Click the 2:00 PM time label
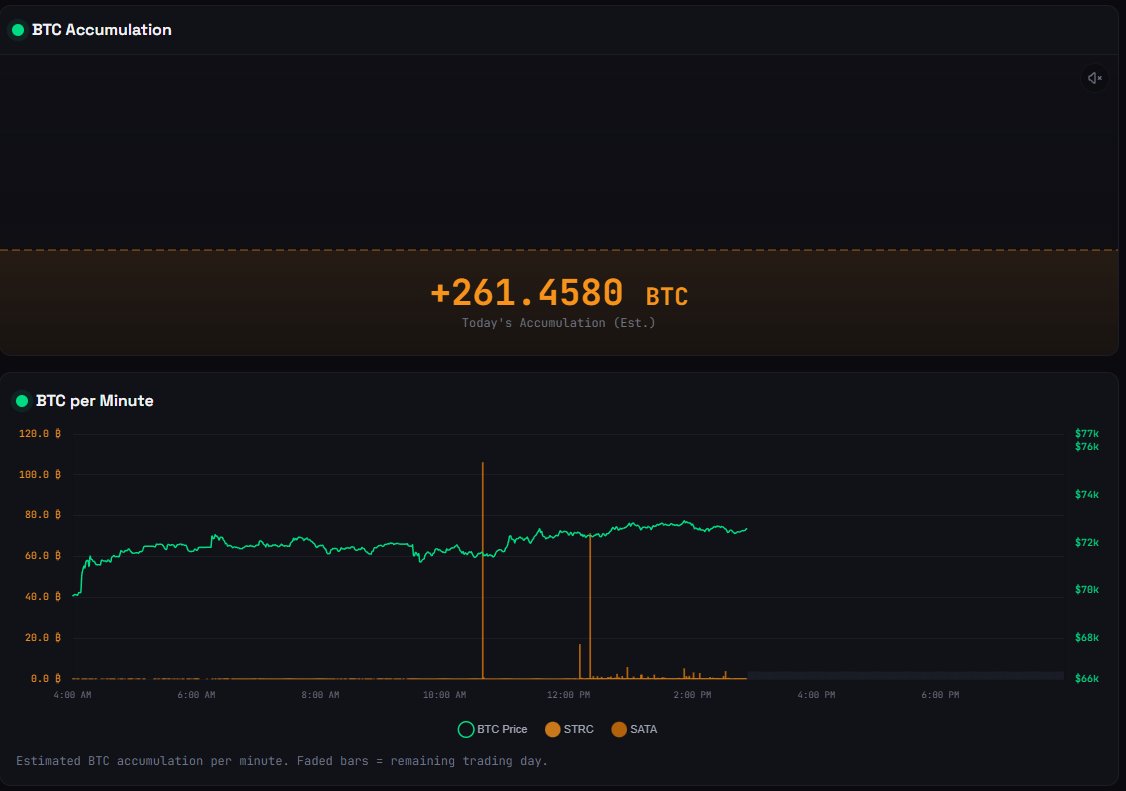The width and height of the screenshot is (1126, 791). (x=692, y=695)
